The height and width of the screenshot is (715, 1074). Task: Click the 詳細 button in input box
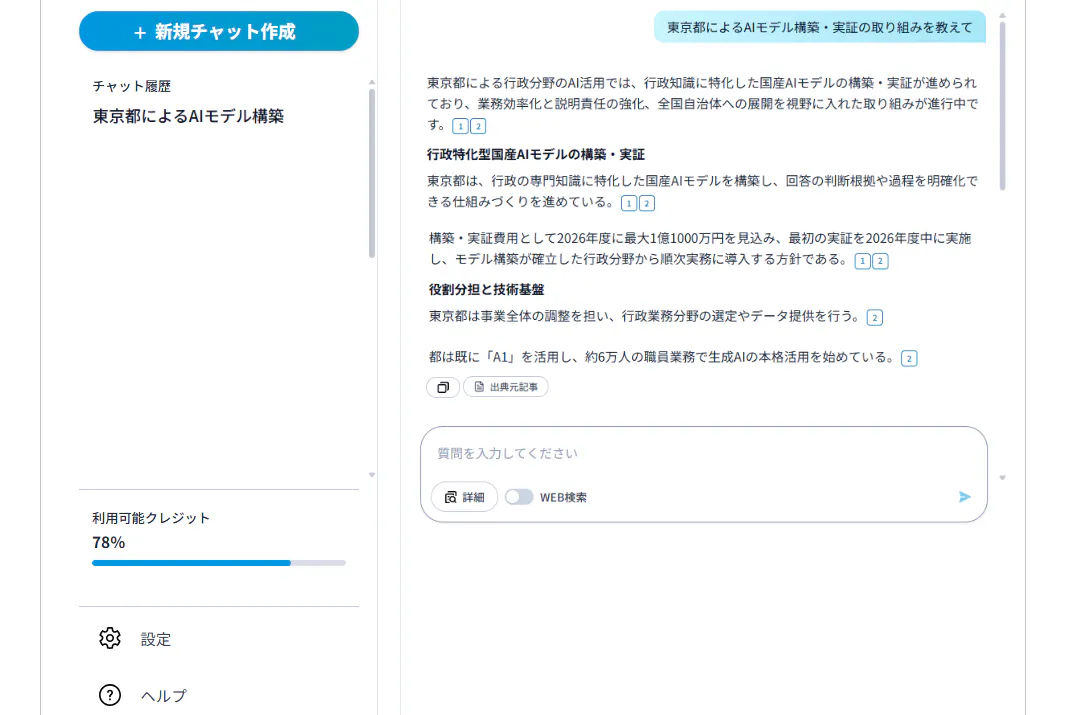464,497
